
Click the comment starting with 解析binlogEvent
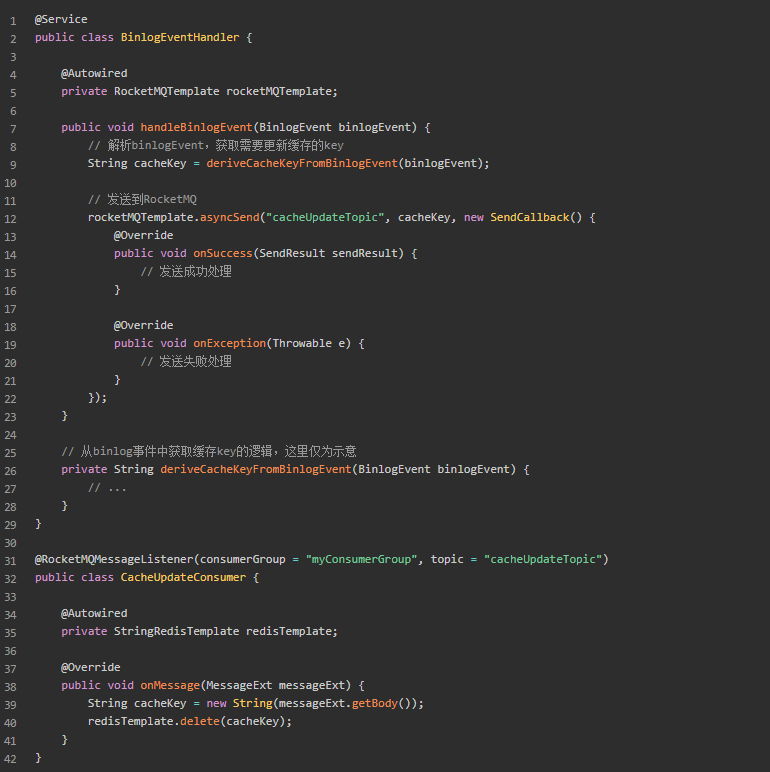tap(216, 145)
